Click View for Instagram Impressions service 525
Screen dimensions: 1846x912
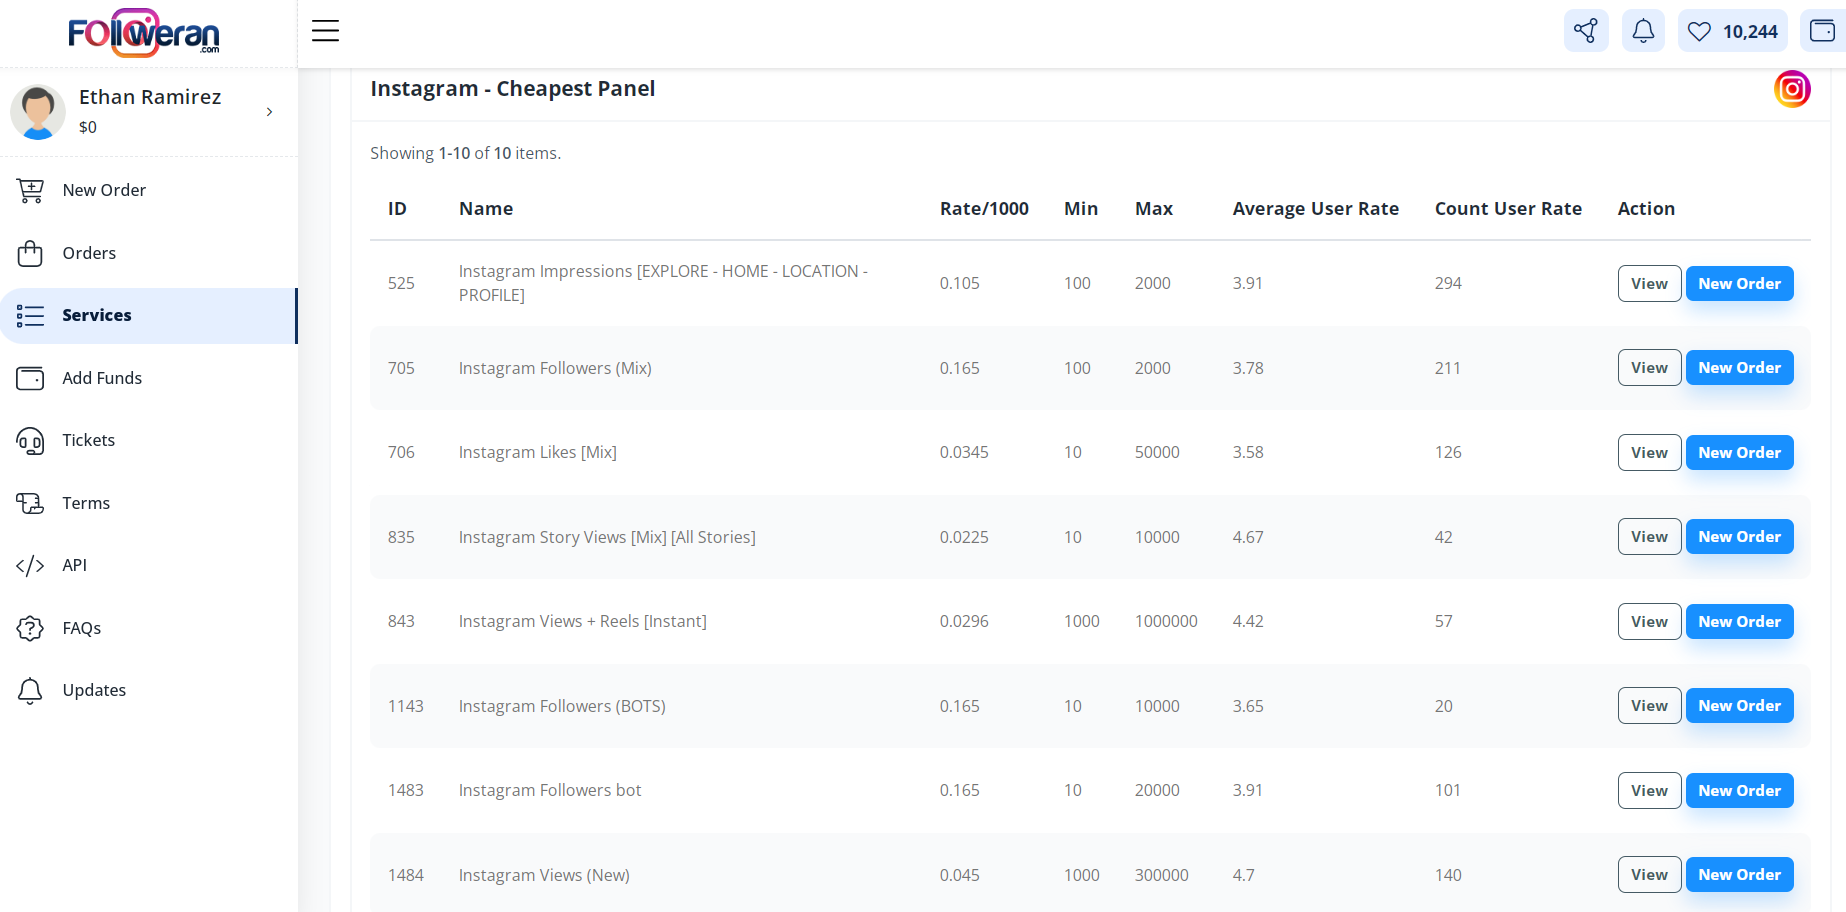pos(1648,283)
